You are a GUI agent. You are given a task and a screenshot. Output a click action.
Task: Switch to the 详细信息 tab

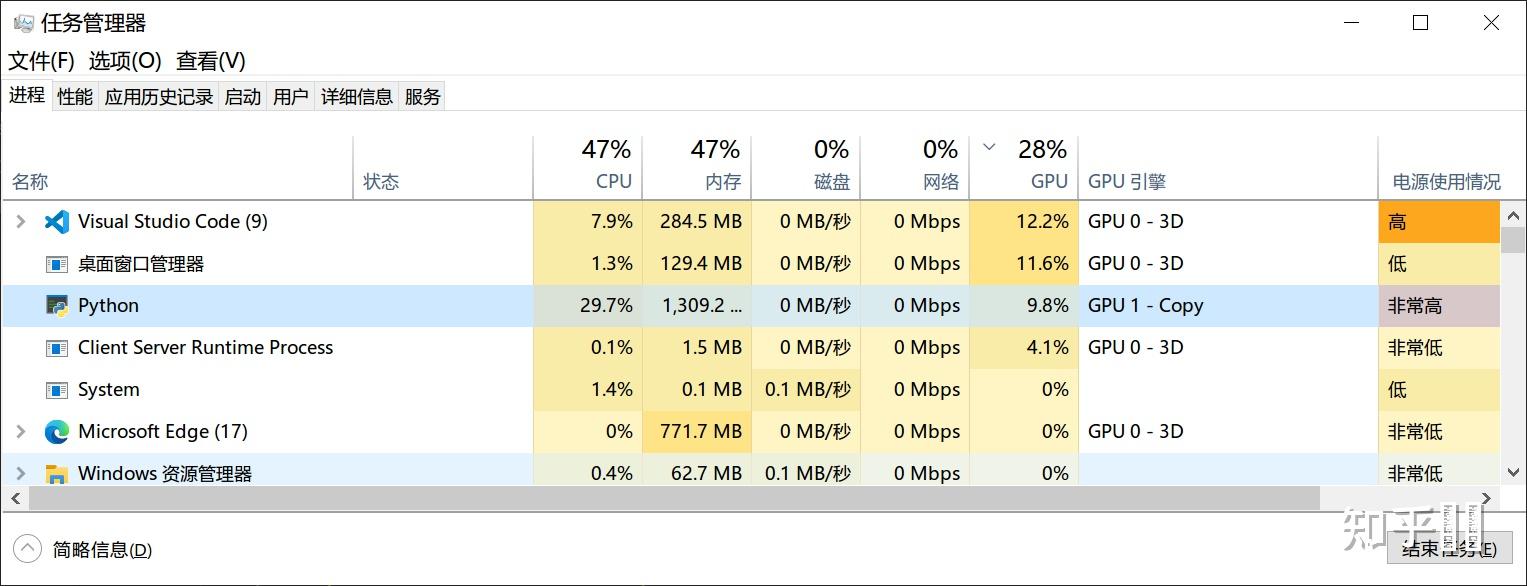[x=357, y=97]
